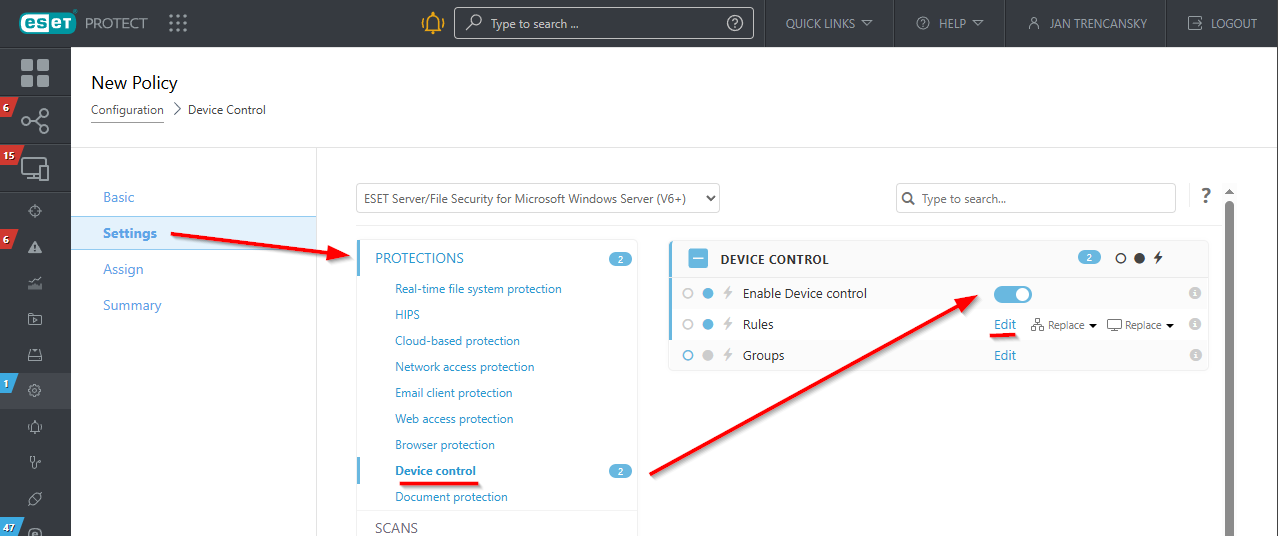Open the ESET PROTECT logo home
The width and height of the screenshot is (1278, 536).
click(83, 23)
